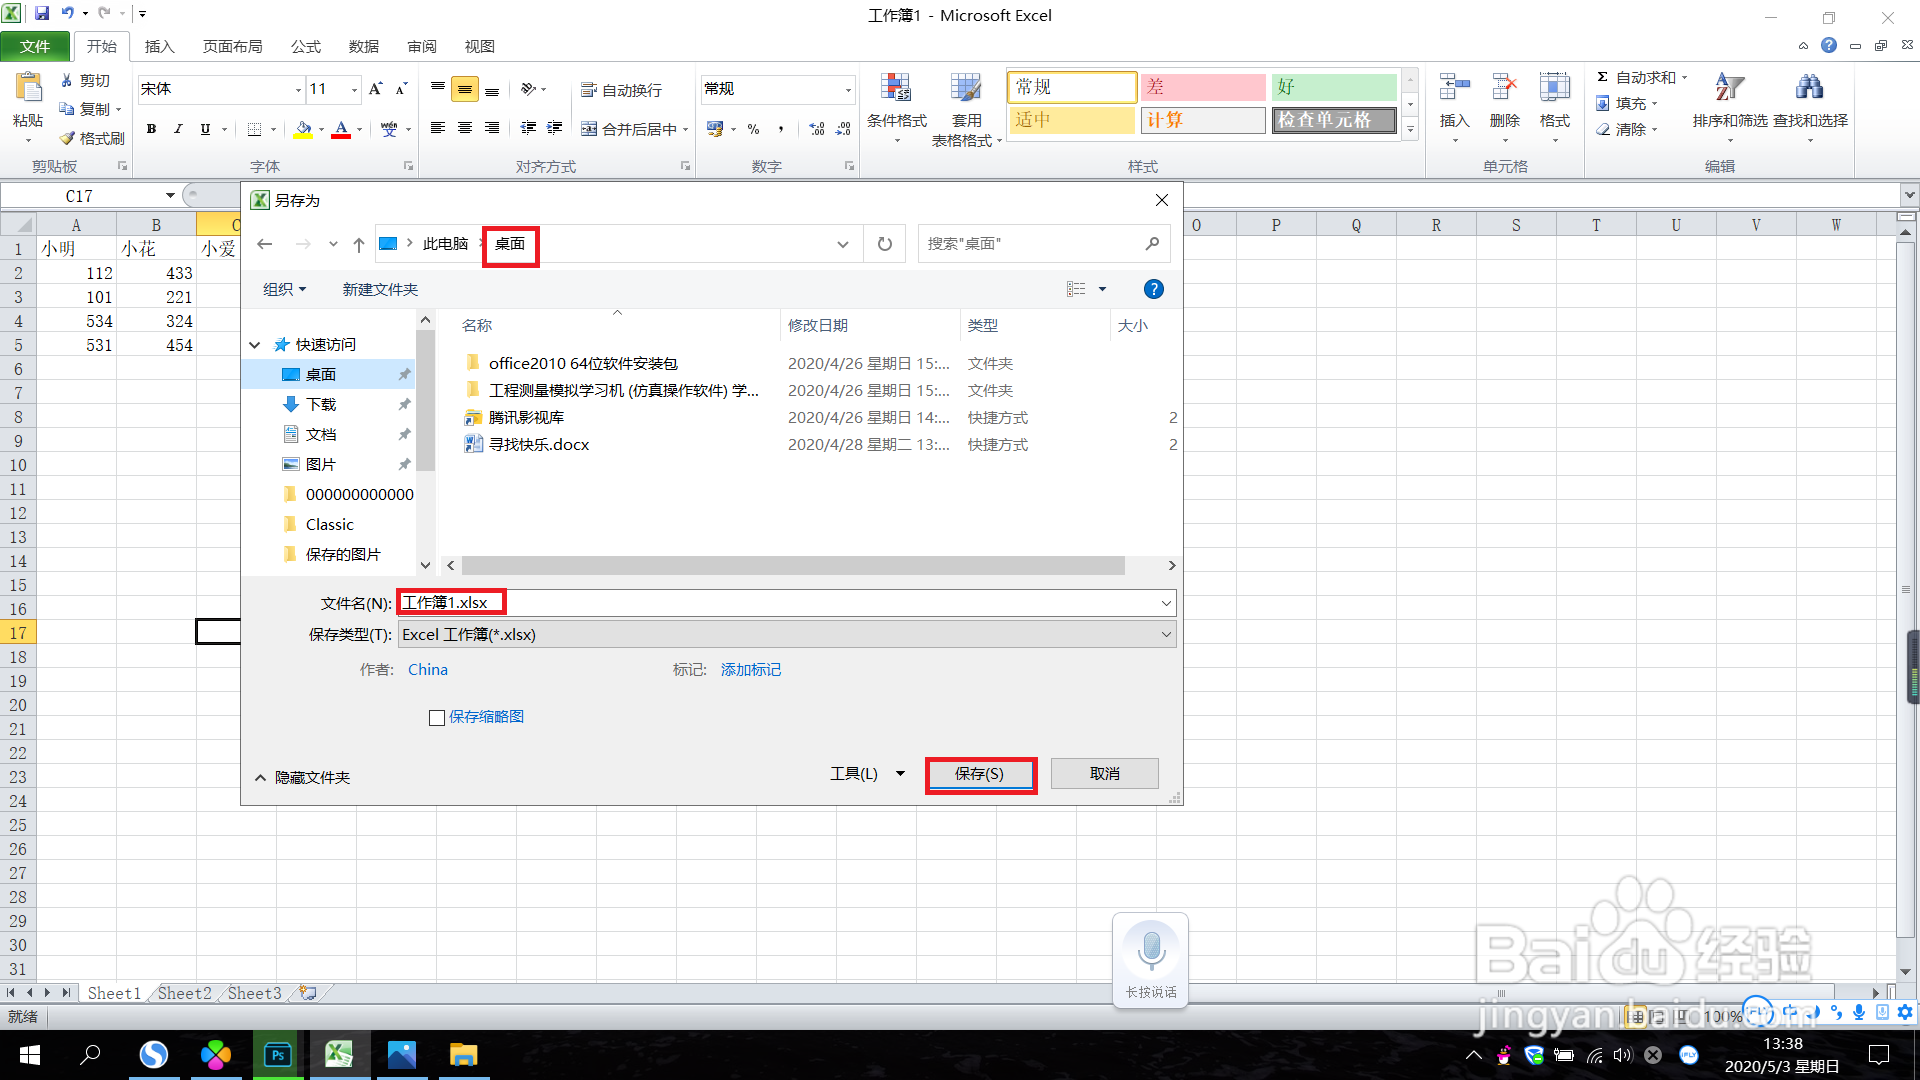Enable the 保存缩略图 checkbox
Image resolution: width=1920 pixels, height=1080 pixels.
coord(437,717)
